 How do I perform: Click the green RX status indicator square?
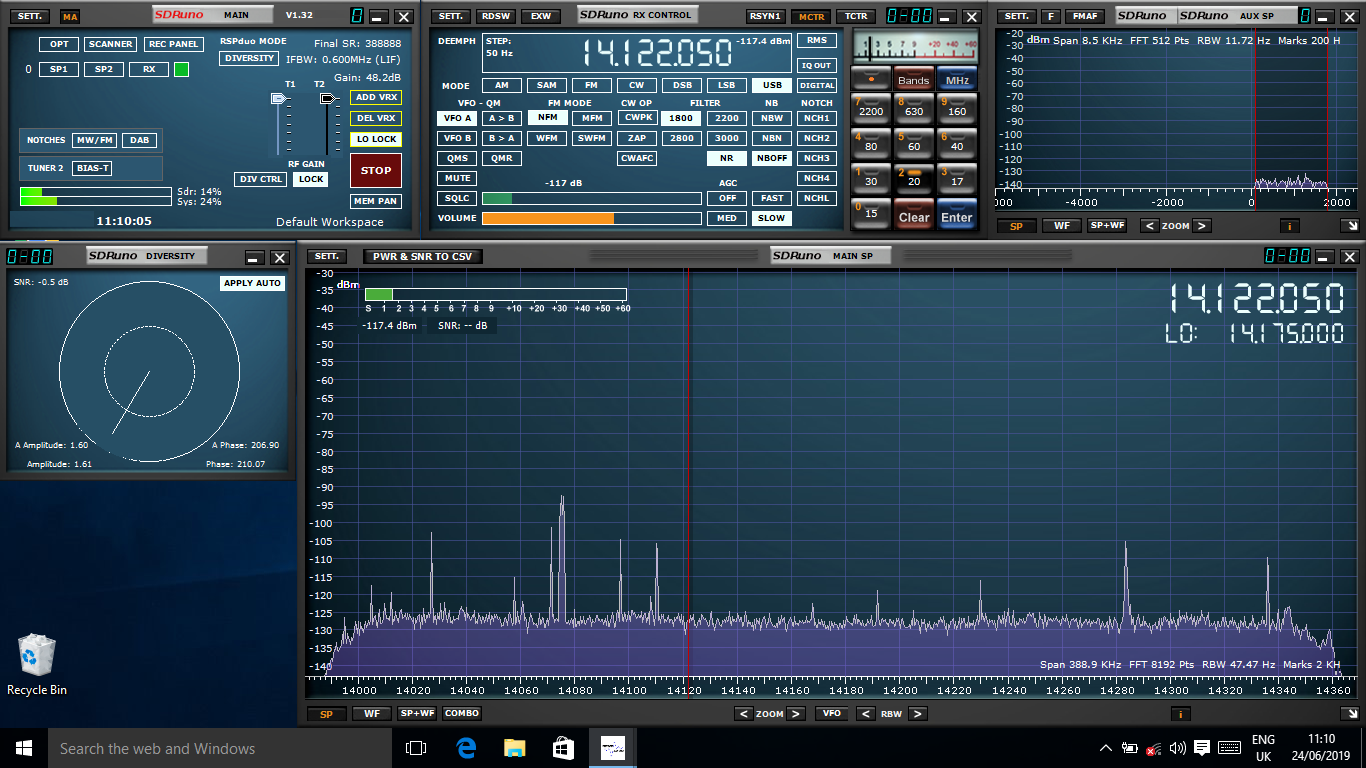[x=181, y=69]
